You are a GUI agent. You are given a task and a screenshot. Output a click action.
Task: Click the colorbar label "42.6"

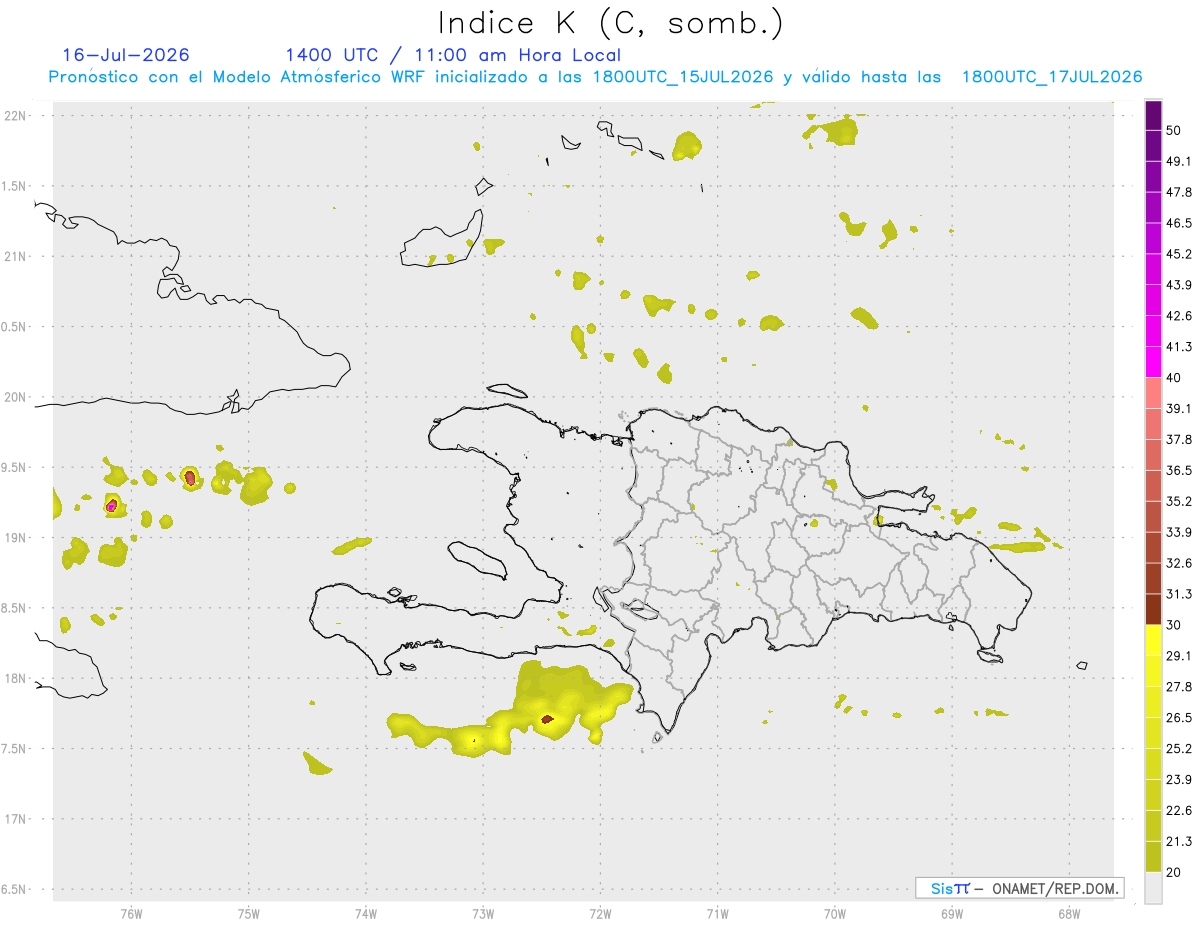(1179, 316)
